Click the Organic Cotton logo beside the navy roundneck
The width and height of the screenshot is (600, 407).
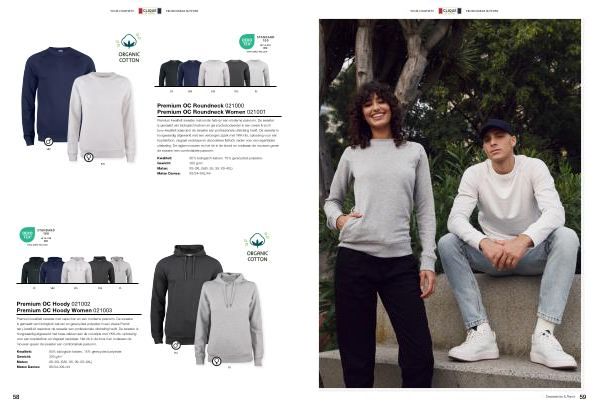(x=129, y=48)
